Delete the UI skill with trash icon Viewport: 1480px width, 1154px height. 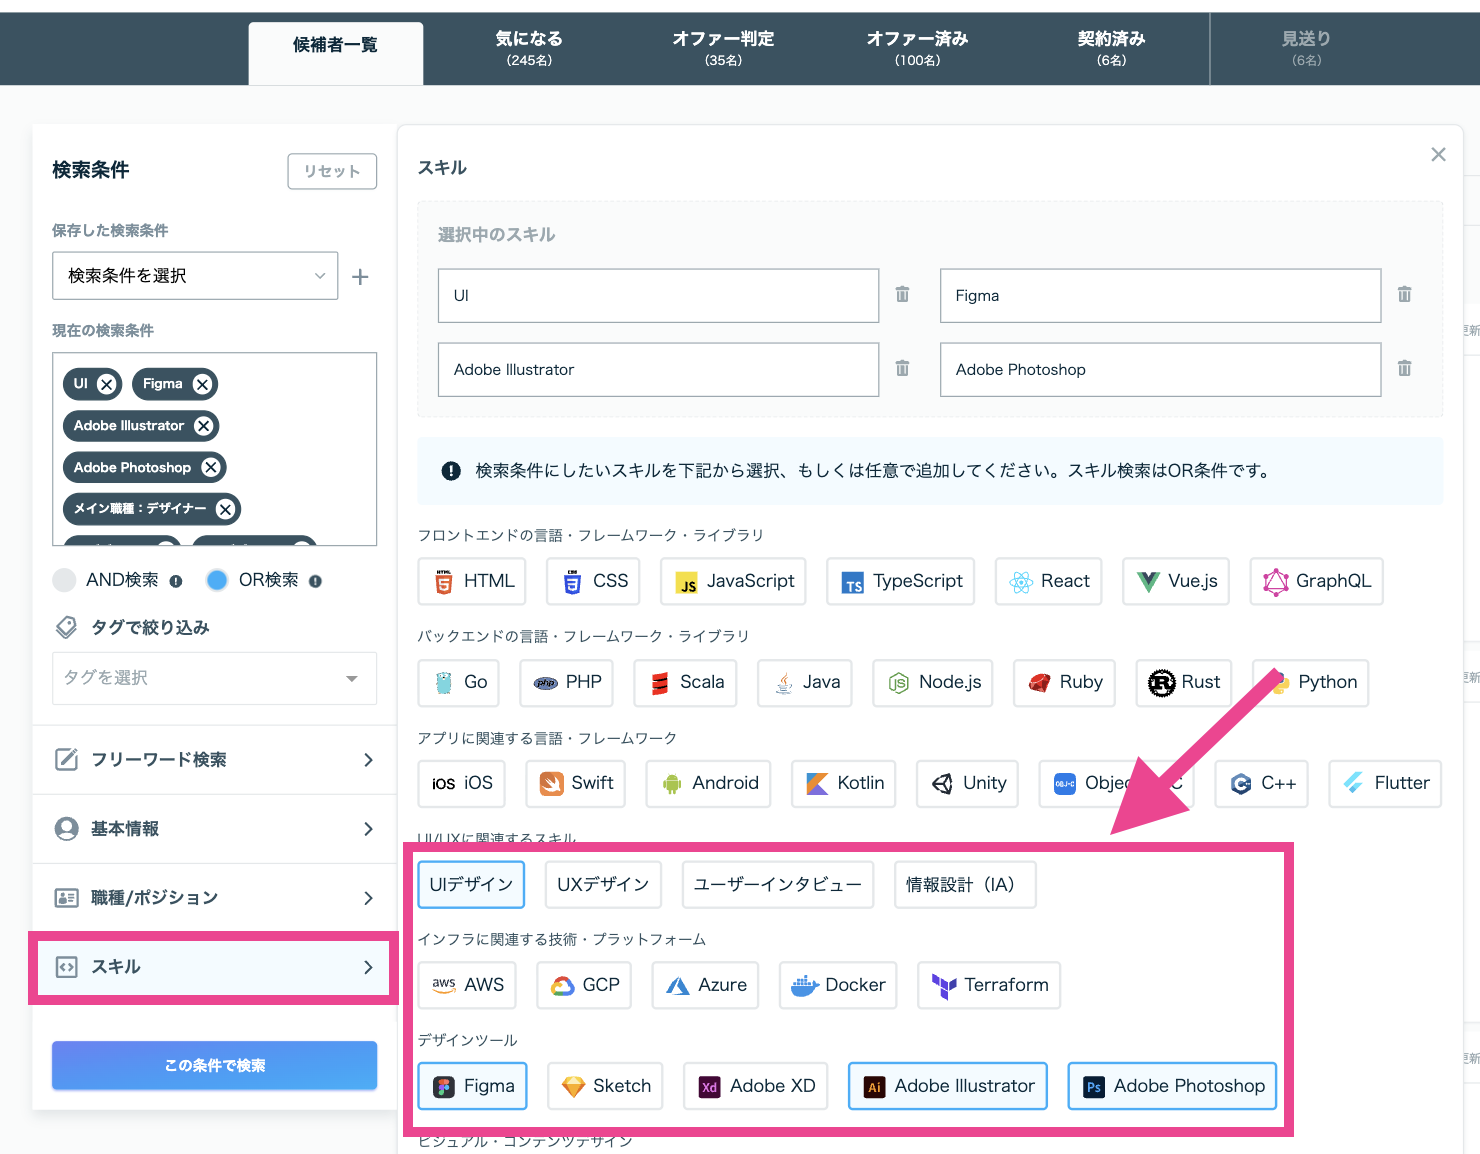coord(902,295)
